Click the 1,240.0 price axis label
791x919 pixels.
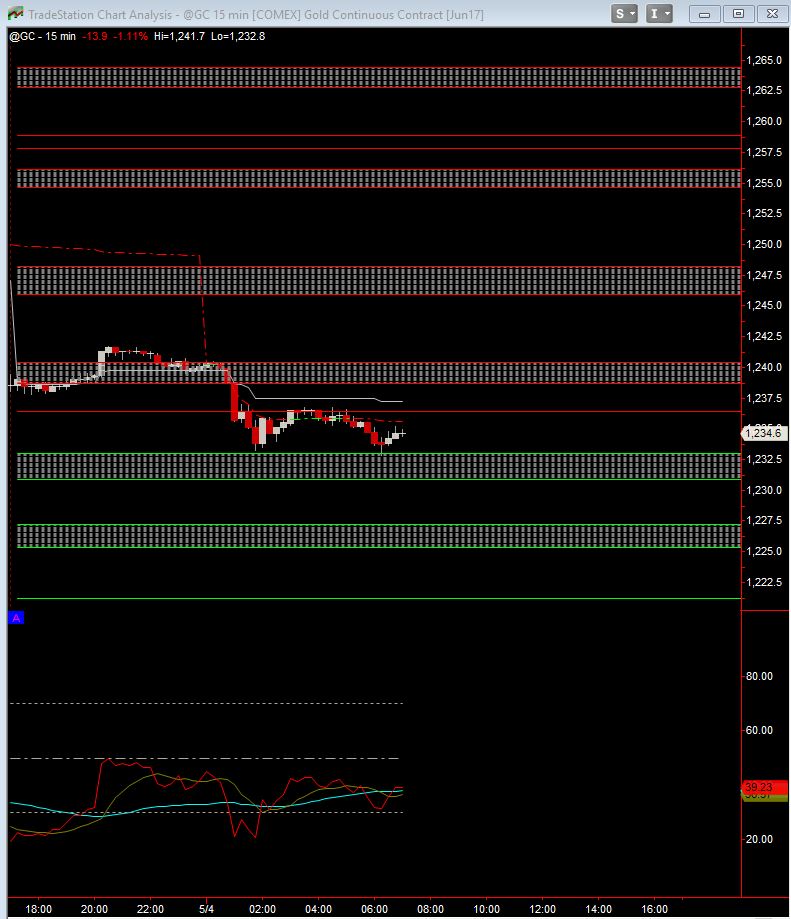pos(763,367)
